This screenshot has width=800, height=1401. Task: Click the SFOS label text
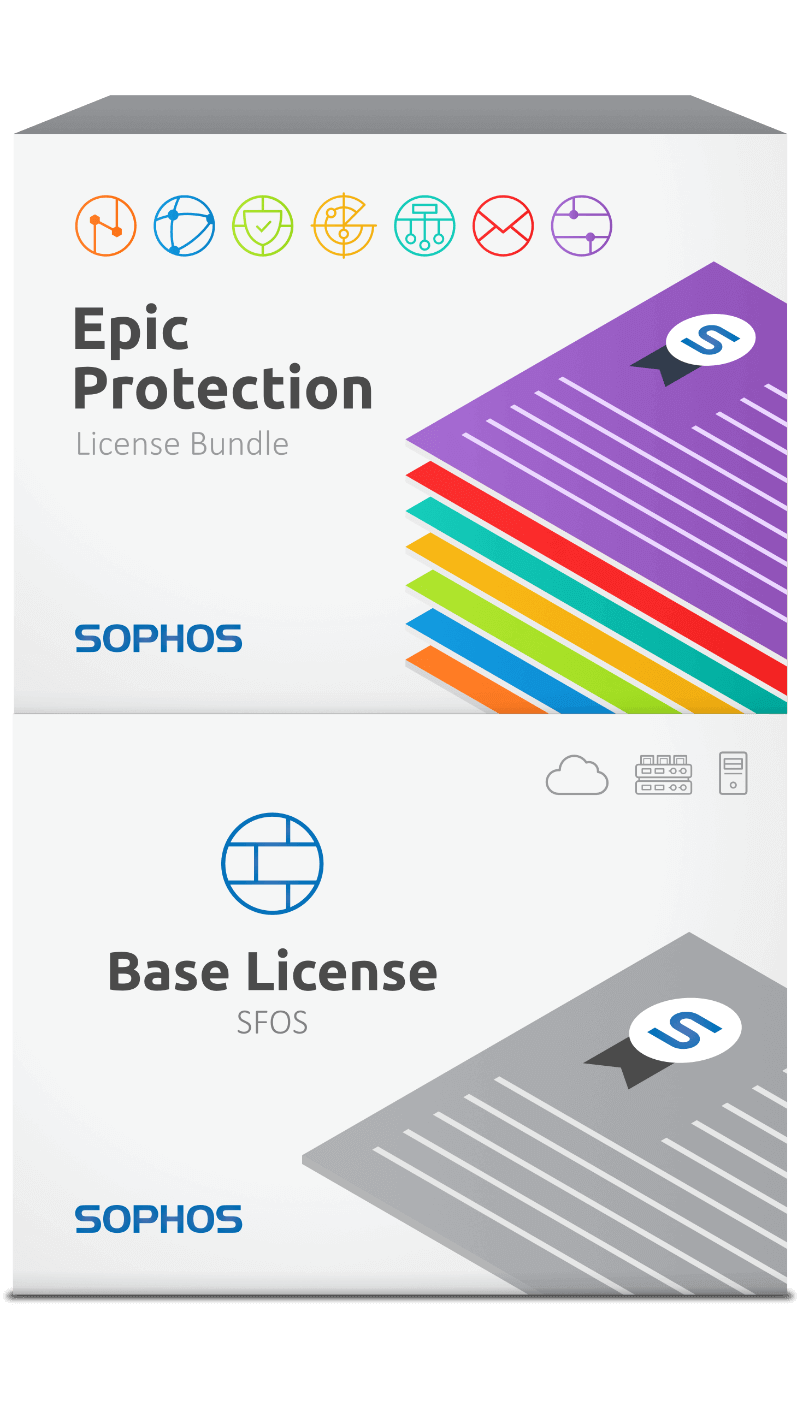[x=272, y=1023]
